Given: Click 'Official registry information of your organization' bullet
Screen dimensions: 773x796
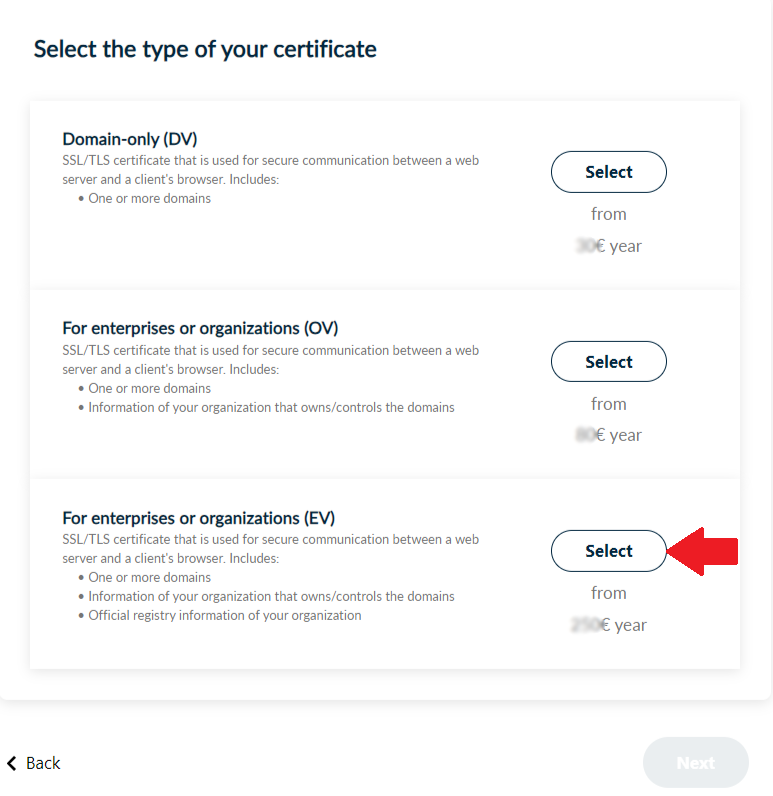Looking at the screenshot, I should click(224, 615).
